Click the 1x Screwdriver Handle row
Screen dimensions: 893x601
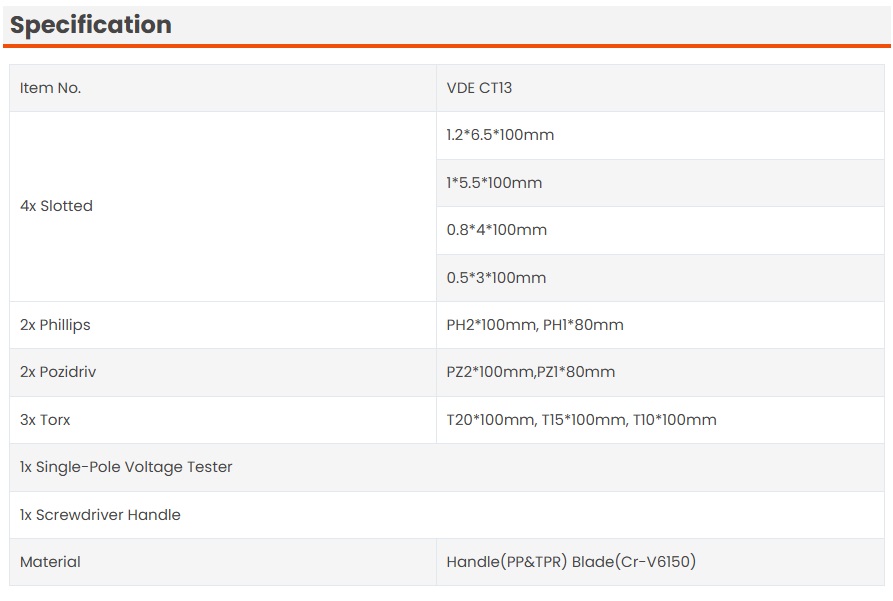(x=100, y=515)
